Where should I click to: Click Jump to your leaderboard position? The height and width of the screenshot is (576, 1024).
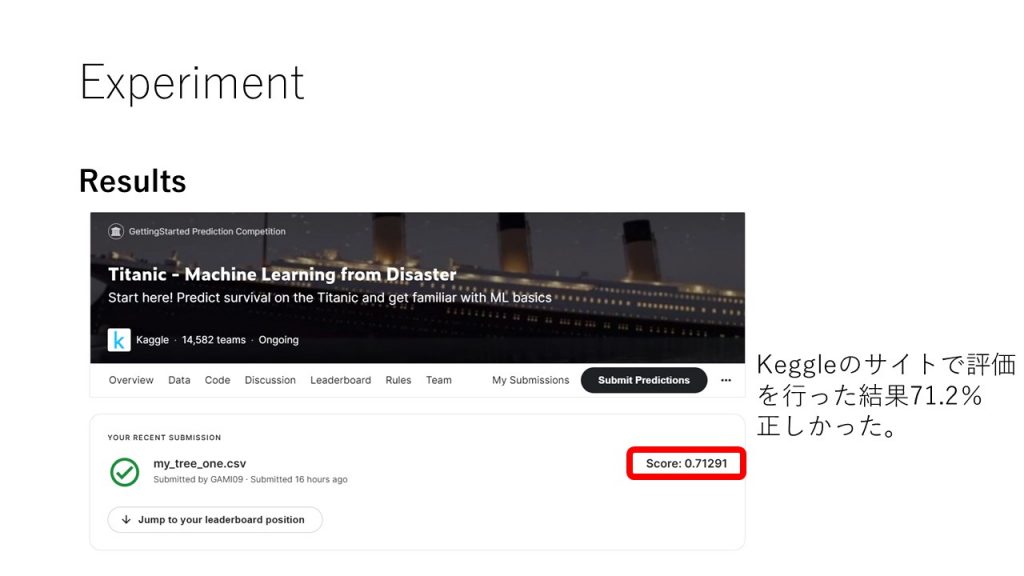pyautogui.click(x=215, y=520)
